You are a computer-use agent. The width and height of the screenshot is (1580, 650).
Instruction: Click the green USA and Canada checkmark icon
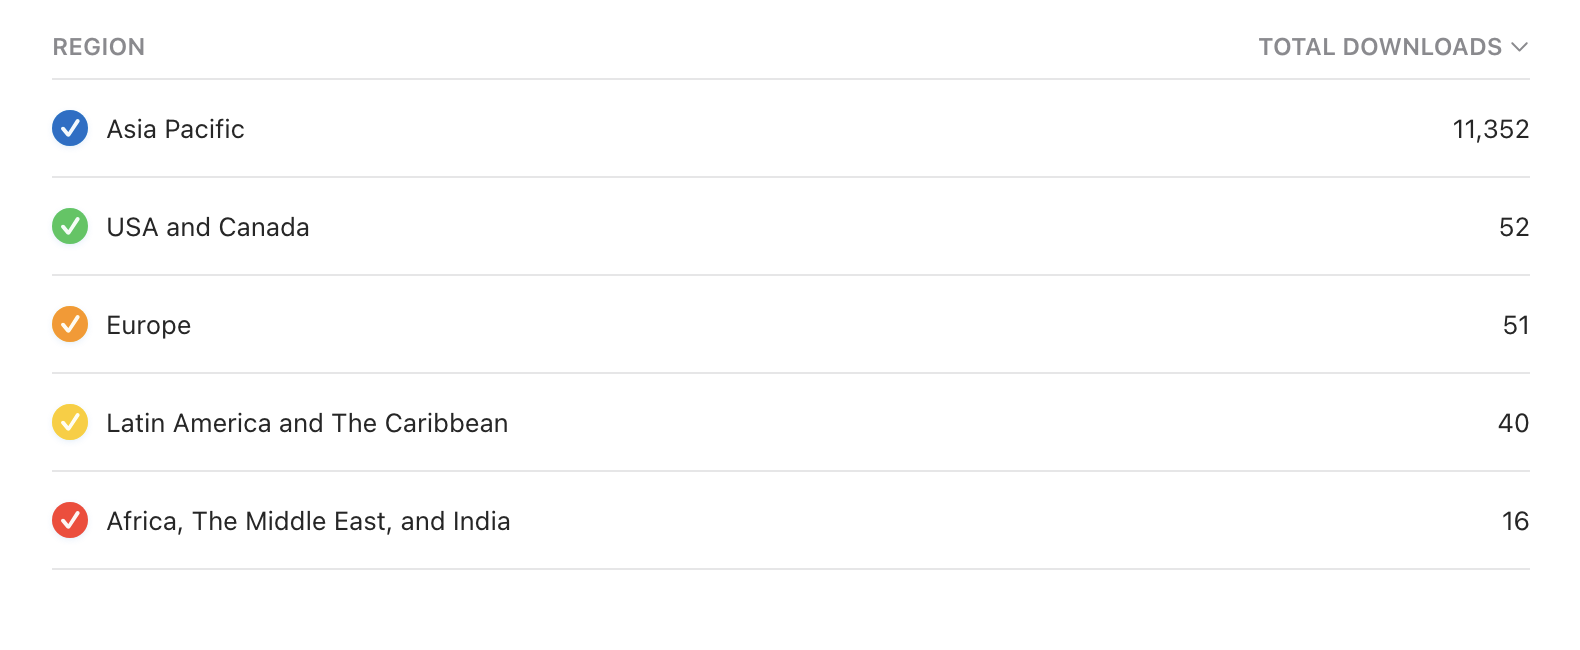coord(70,226)
